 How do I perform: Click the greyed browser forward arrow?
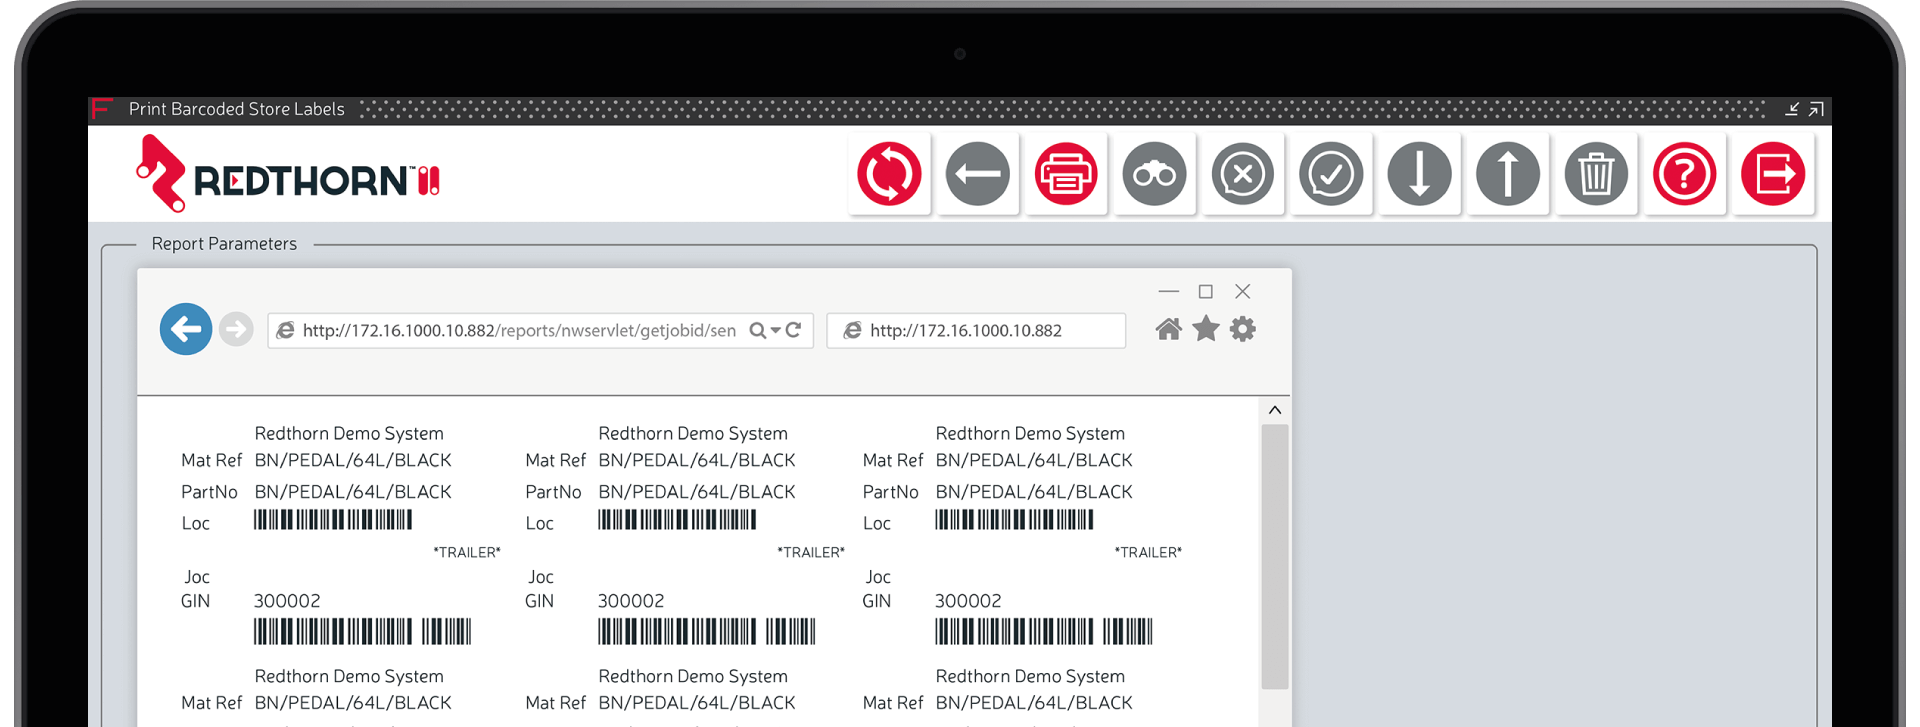point(236,329)
